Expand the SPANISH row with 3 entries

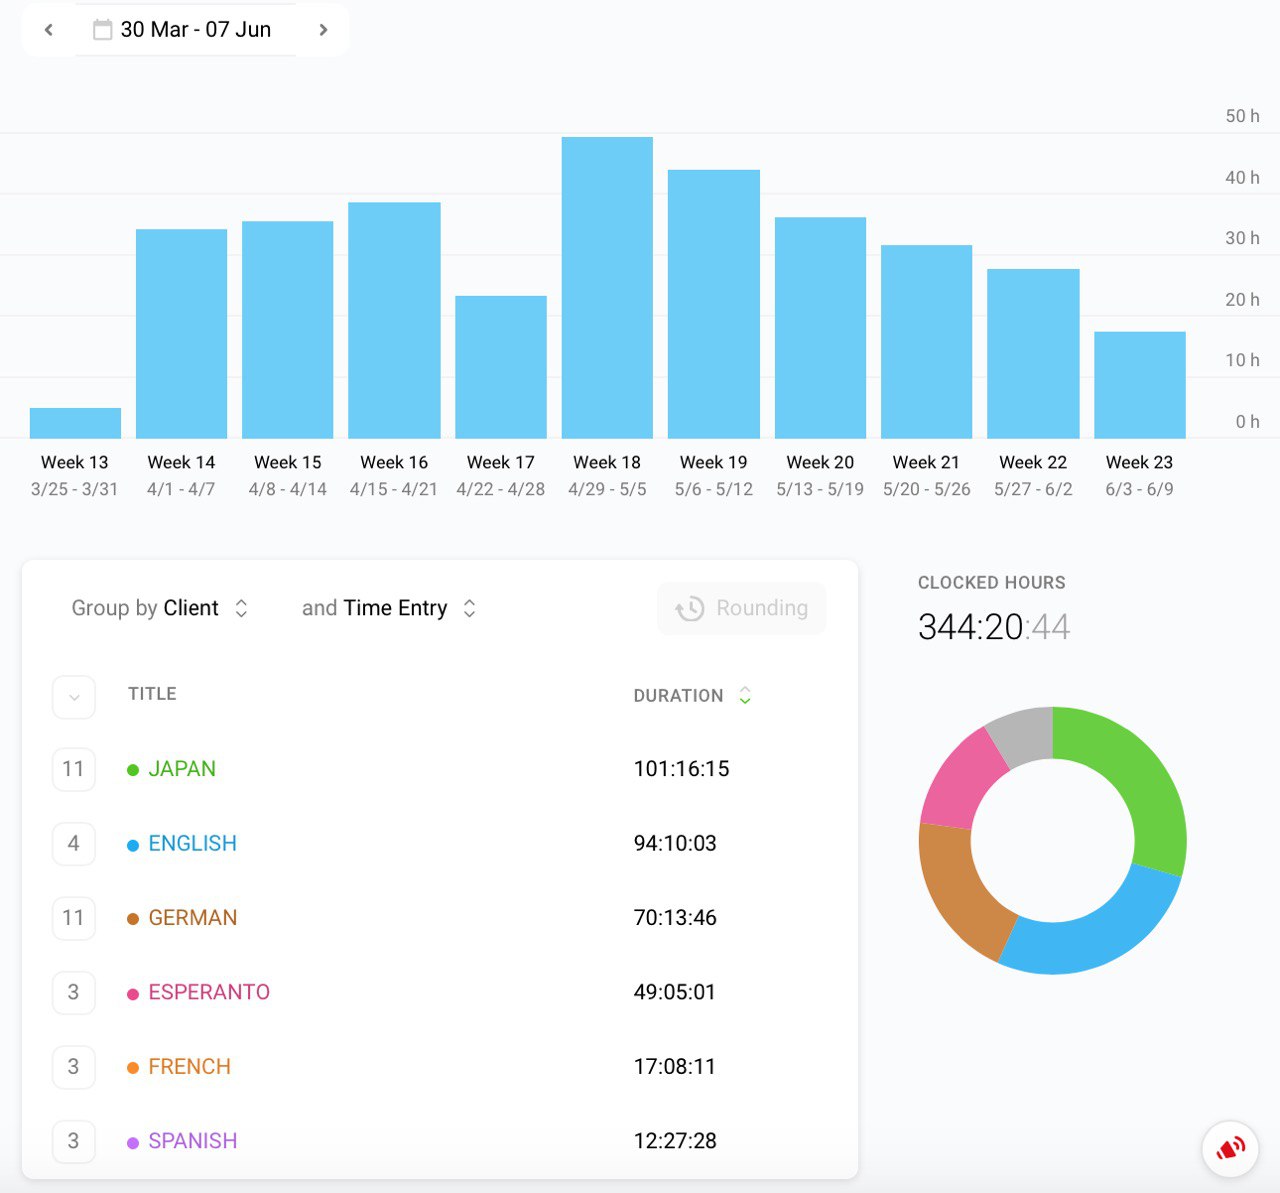click(74, 1141)
